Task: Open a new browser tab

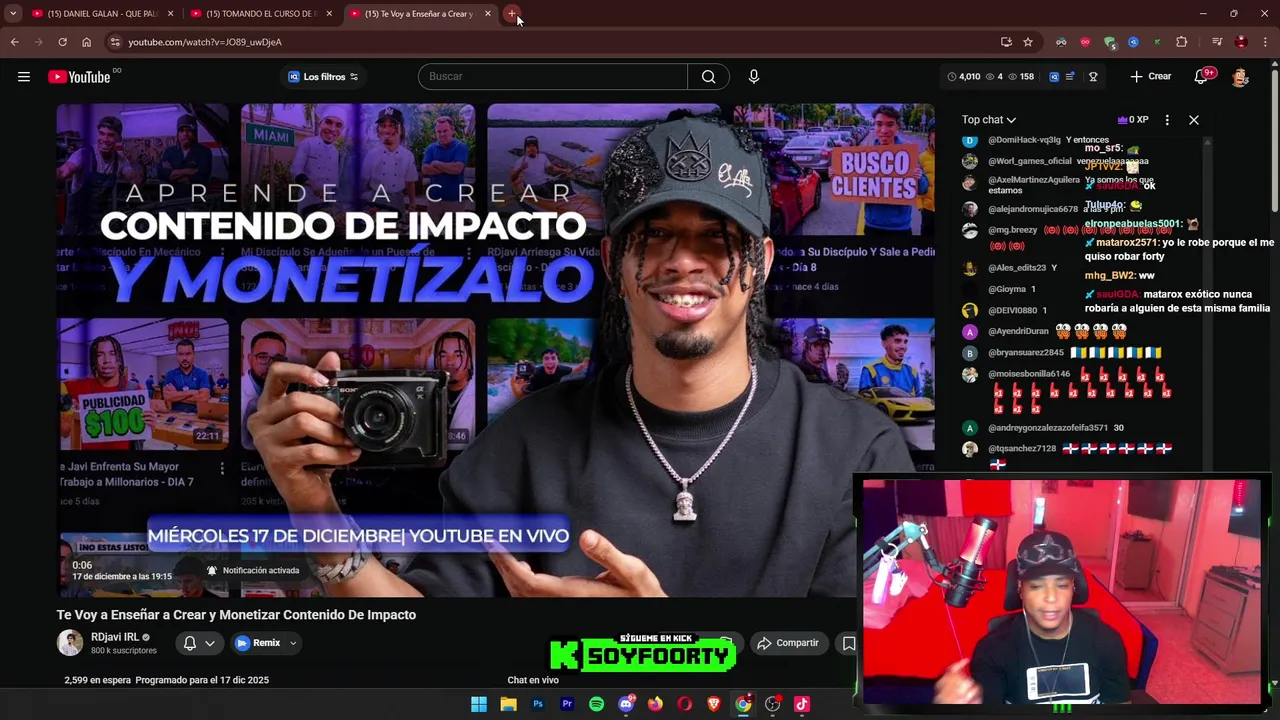Action: coord(511,14)
